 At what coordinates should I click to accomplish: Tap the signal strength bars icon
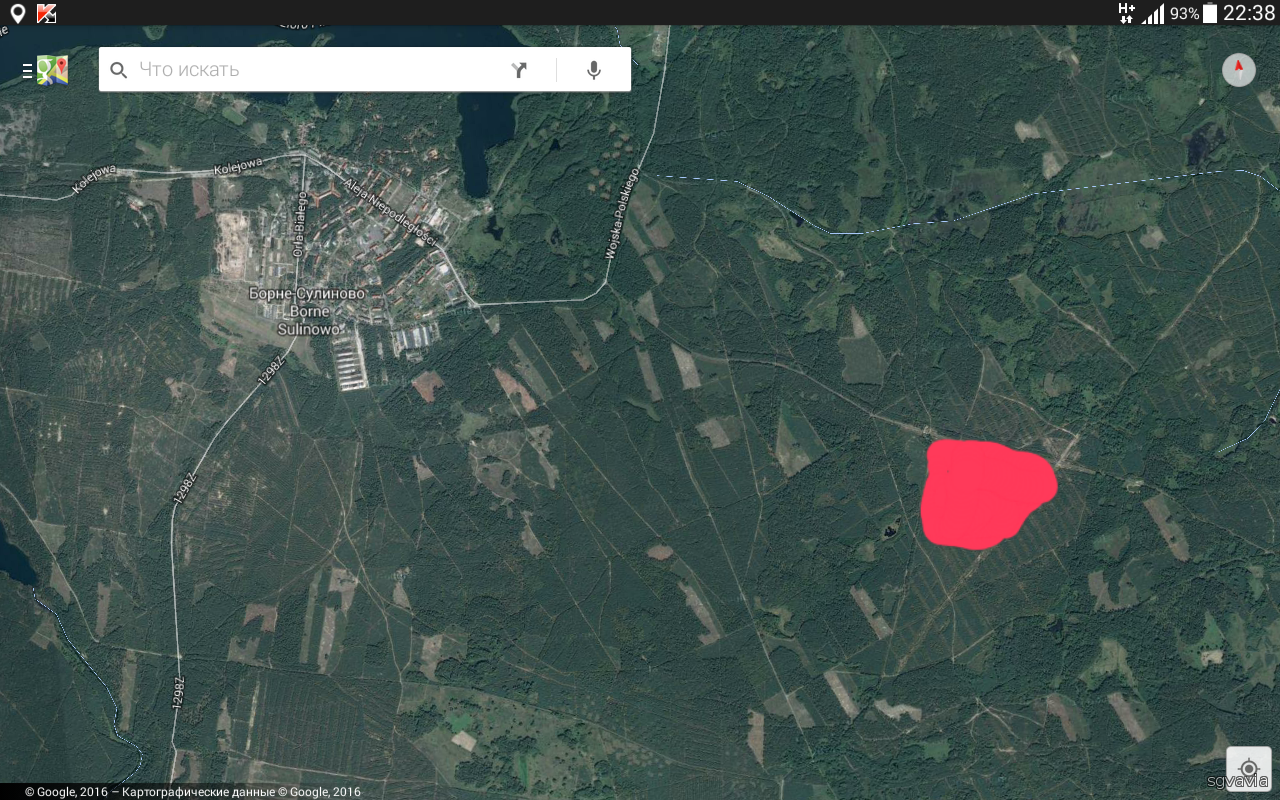pos(1154,14)
